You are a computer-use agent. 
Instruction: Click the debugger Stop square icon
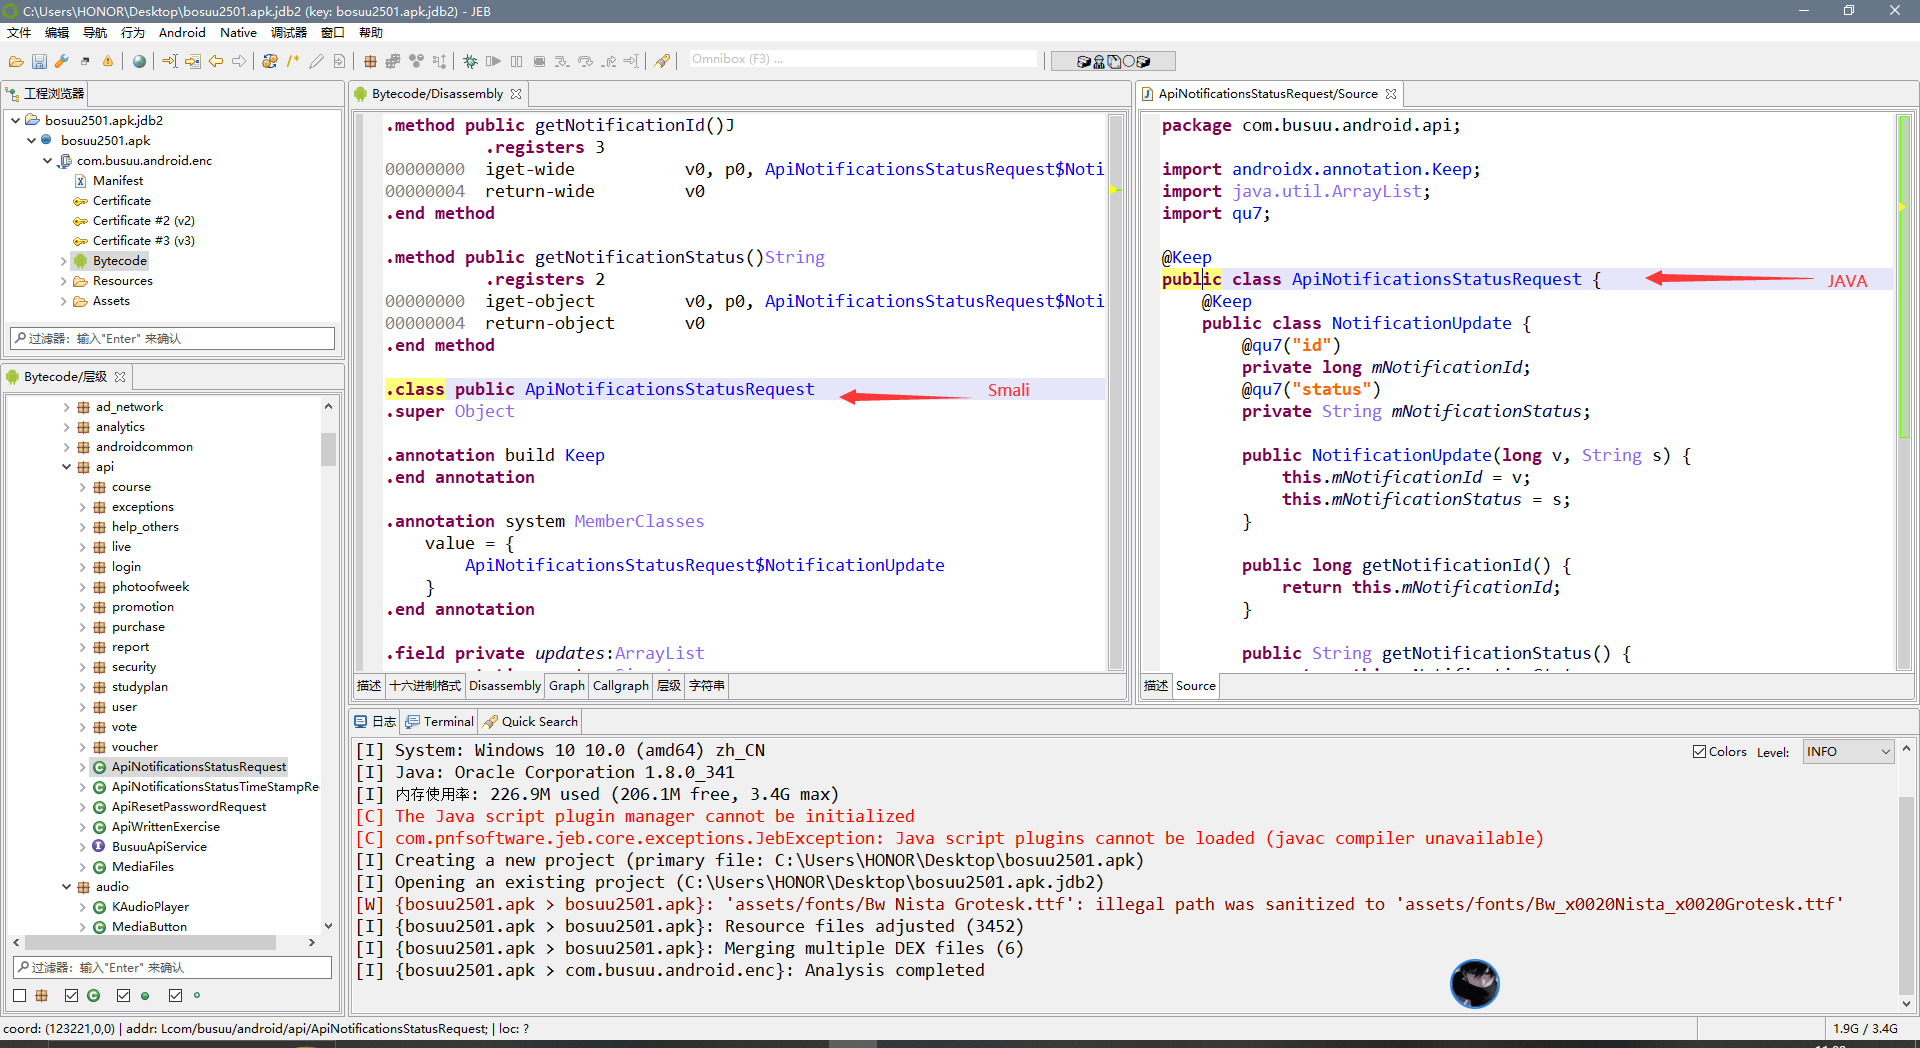coord(539,62)
